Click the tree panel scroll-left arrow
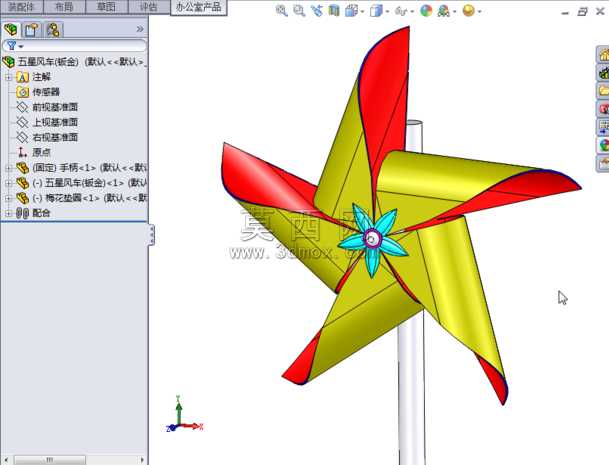Image resolution: width=609 pixels, height=465 pixels. [5, 460]
